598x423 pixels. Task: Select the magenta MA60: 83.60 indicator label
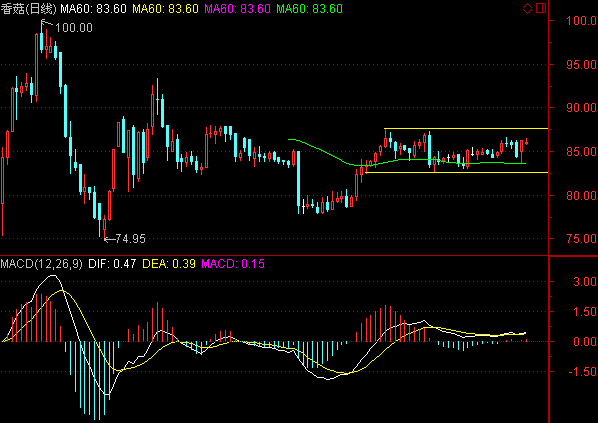tap(237, 9)
